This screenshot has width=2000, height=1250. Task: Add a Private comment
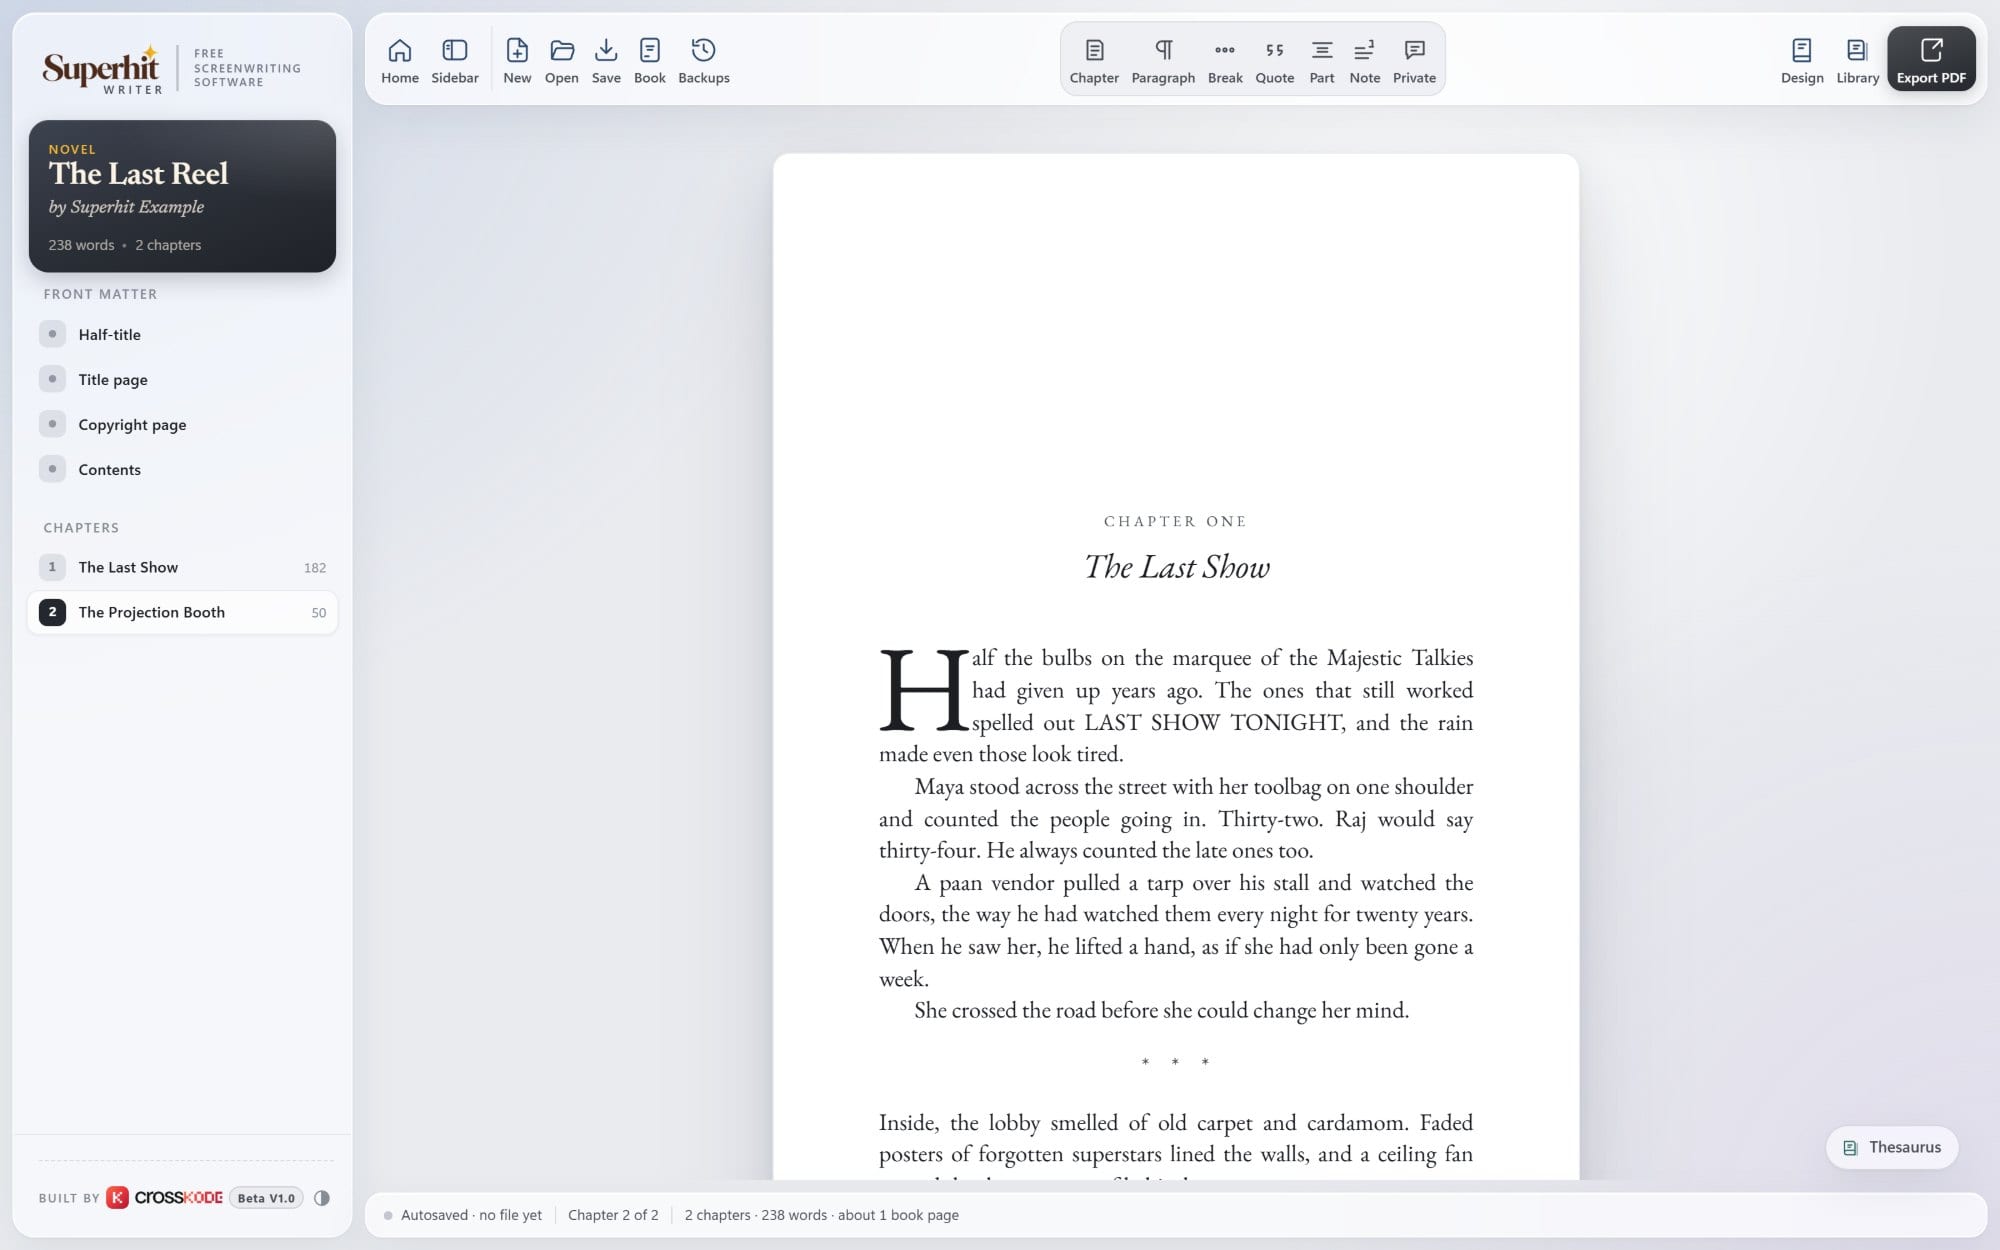point(1414,61)
